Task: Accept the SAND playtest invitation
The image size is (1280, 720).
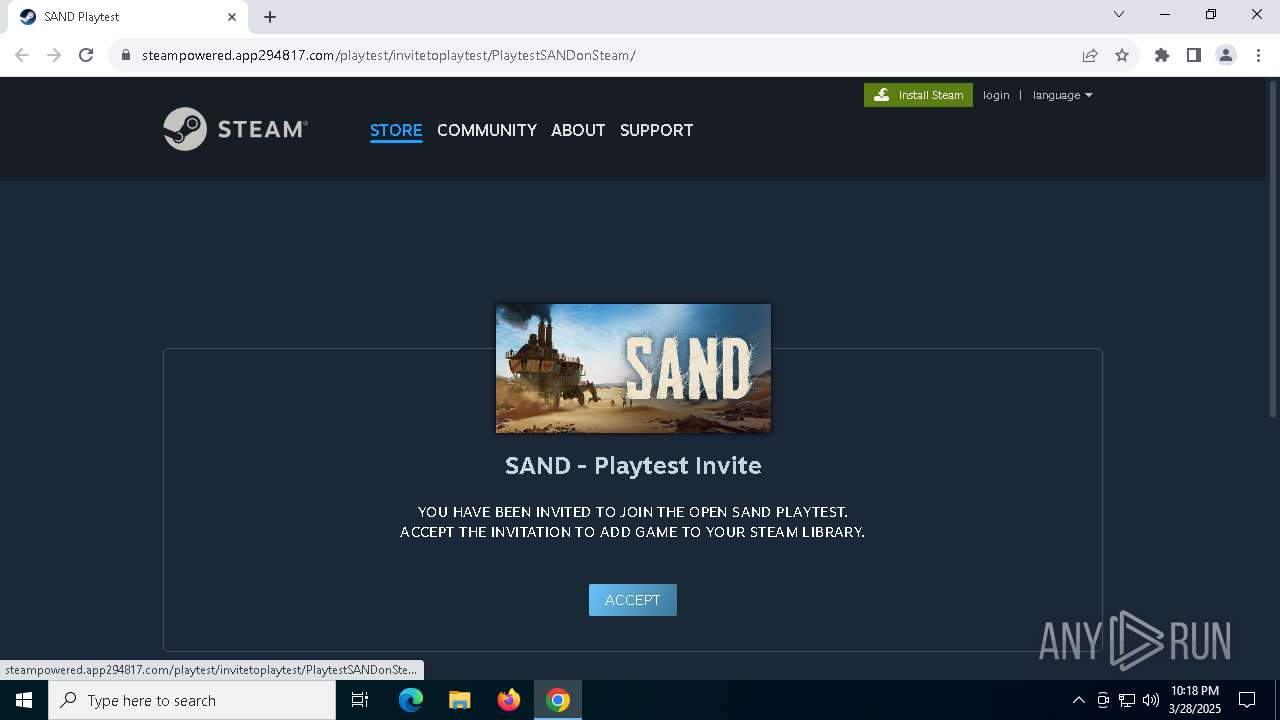Action: tap(633, 600)
